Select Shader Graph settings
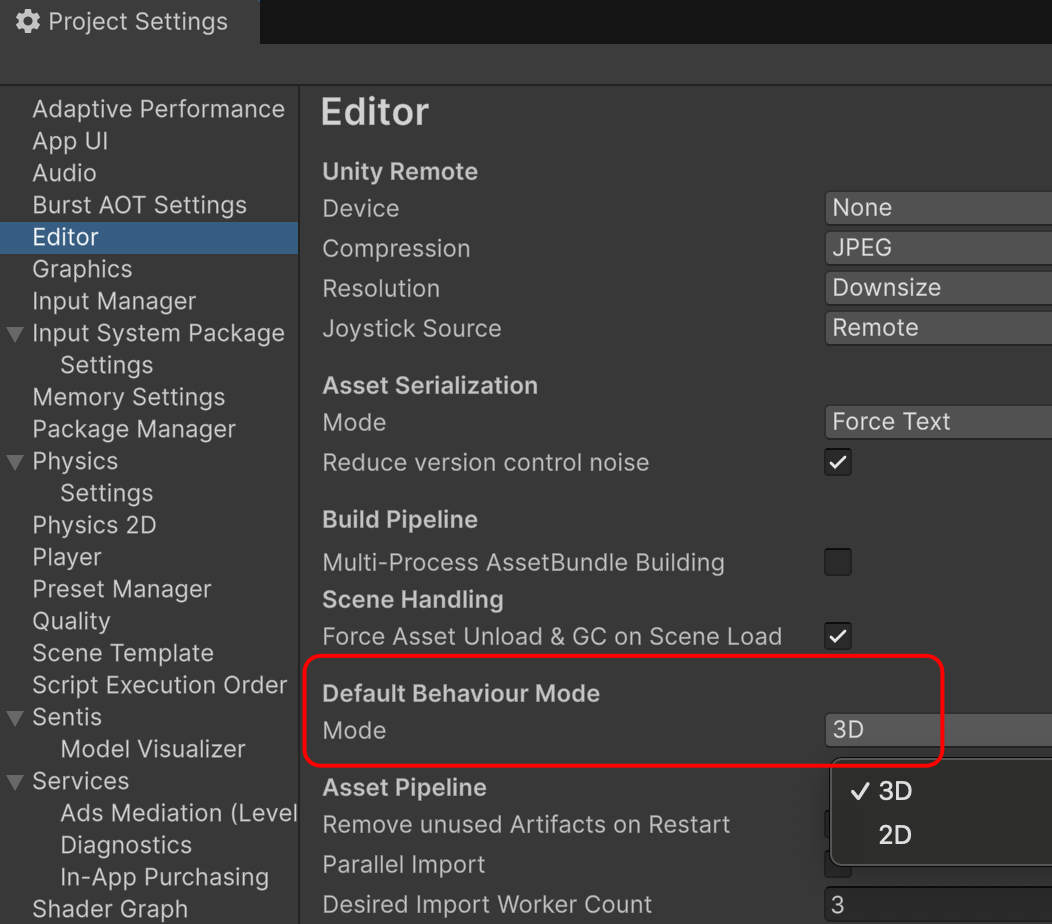The height and width of the screenshot is (924, 1052). pos(110,909)
